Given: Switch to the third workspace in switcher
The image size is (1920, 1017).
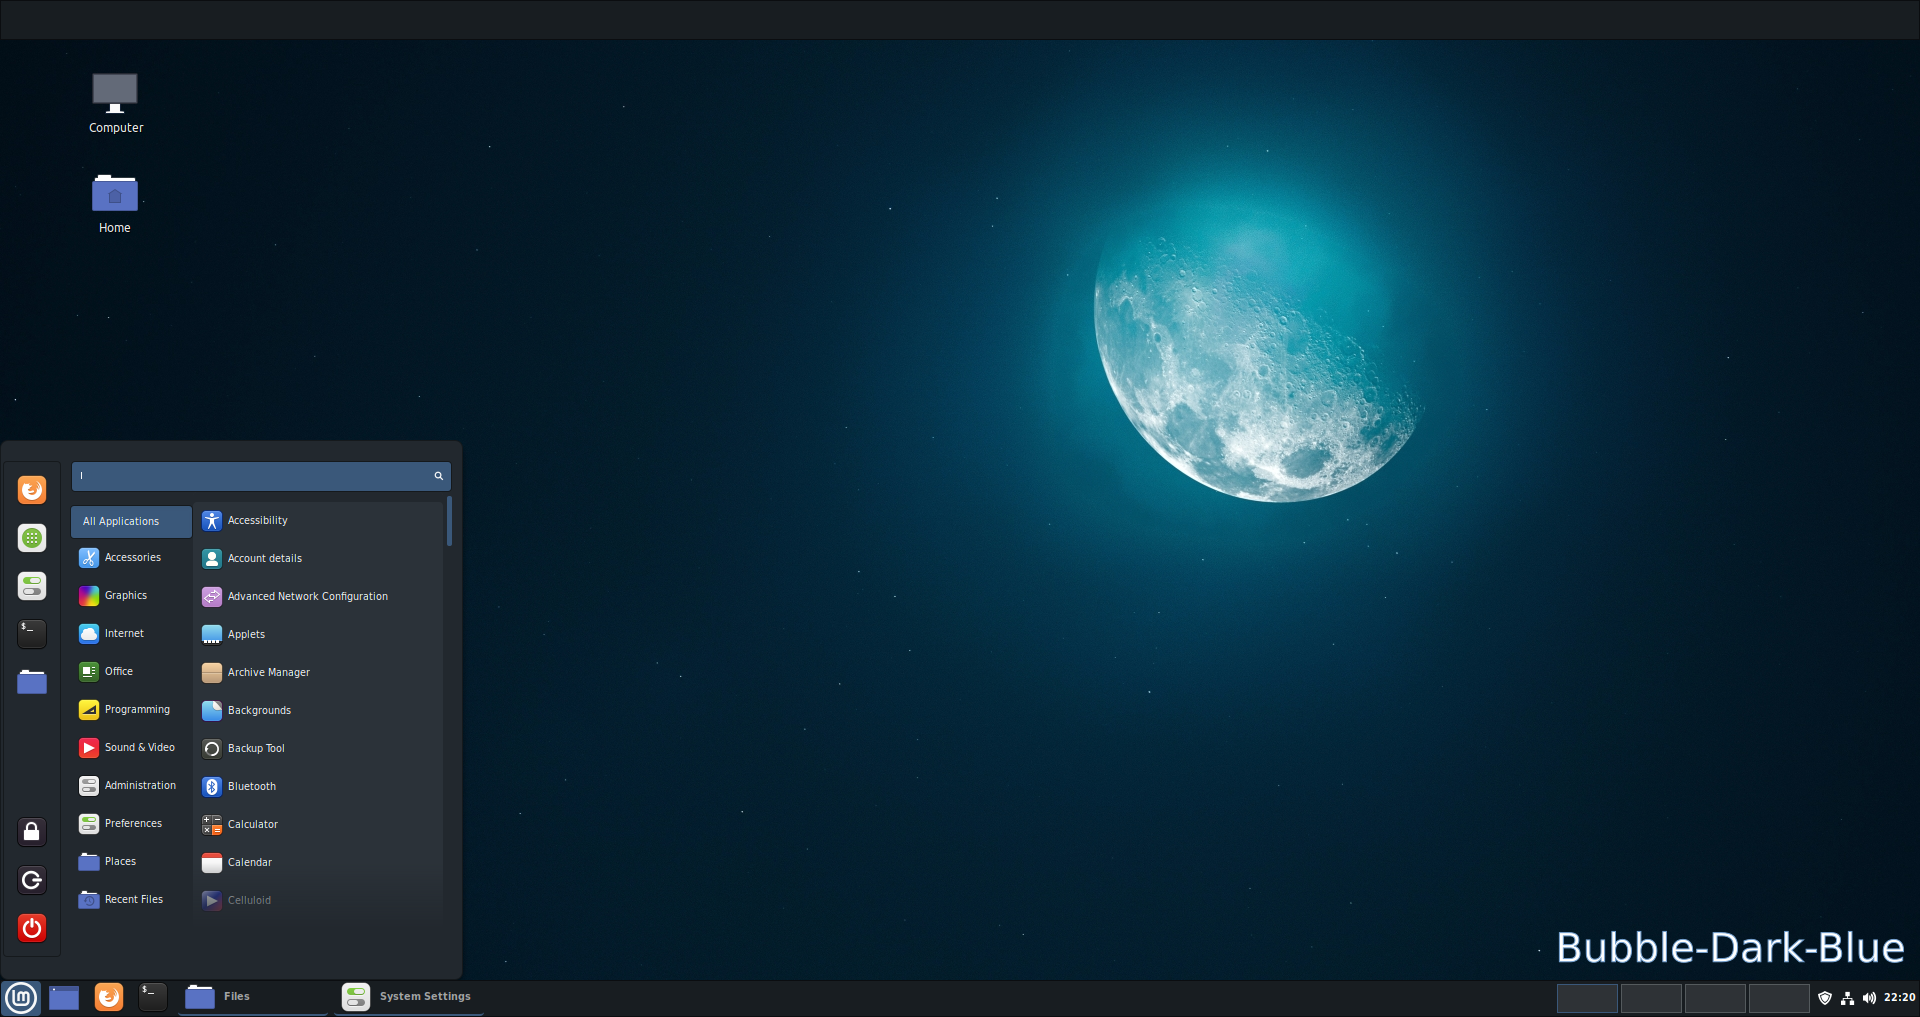Looking at the screenshot, I should click(x=1715, y=998).
